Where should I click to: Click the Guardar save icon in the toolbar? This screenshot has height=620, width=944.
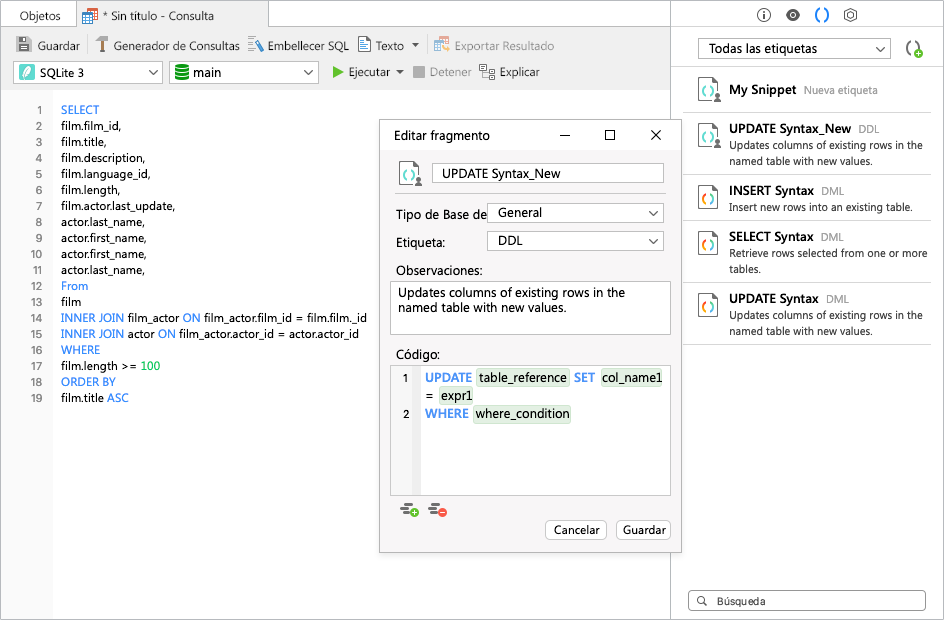pos(26,45)
